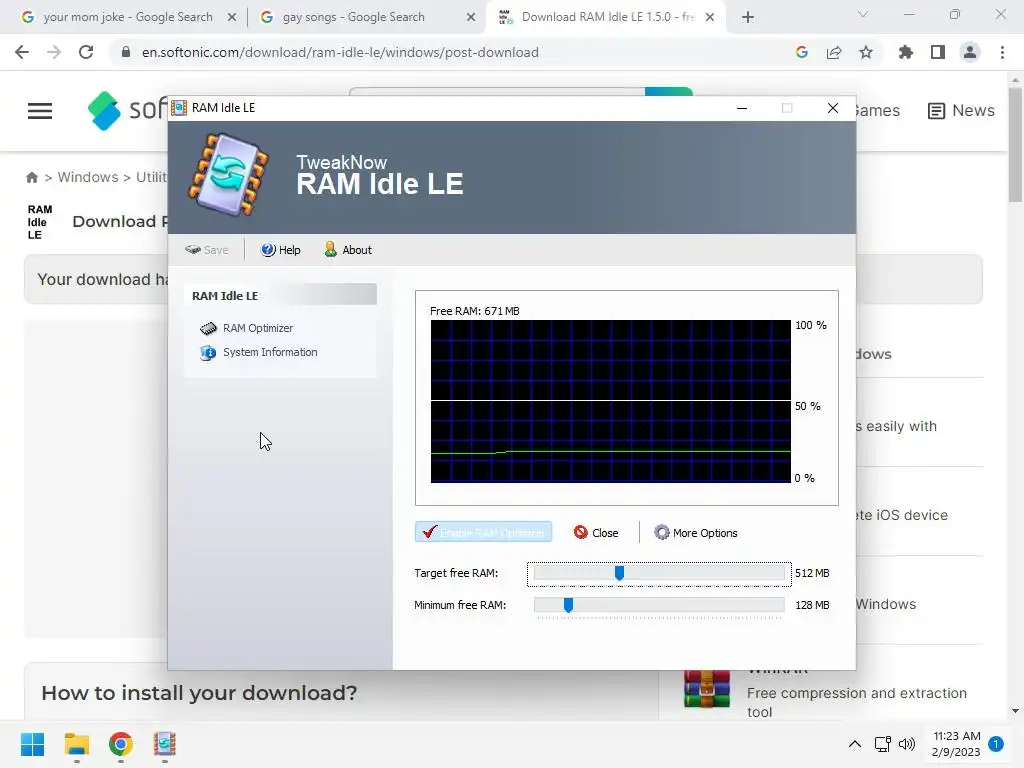This screenshot has width=1024, height=768.
Task: Open the Windows Start menu
Action: click(33, 744)
